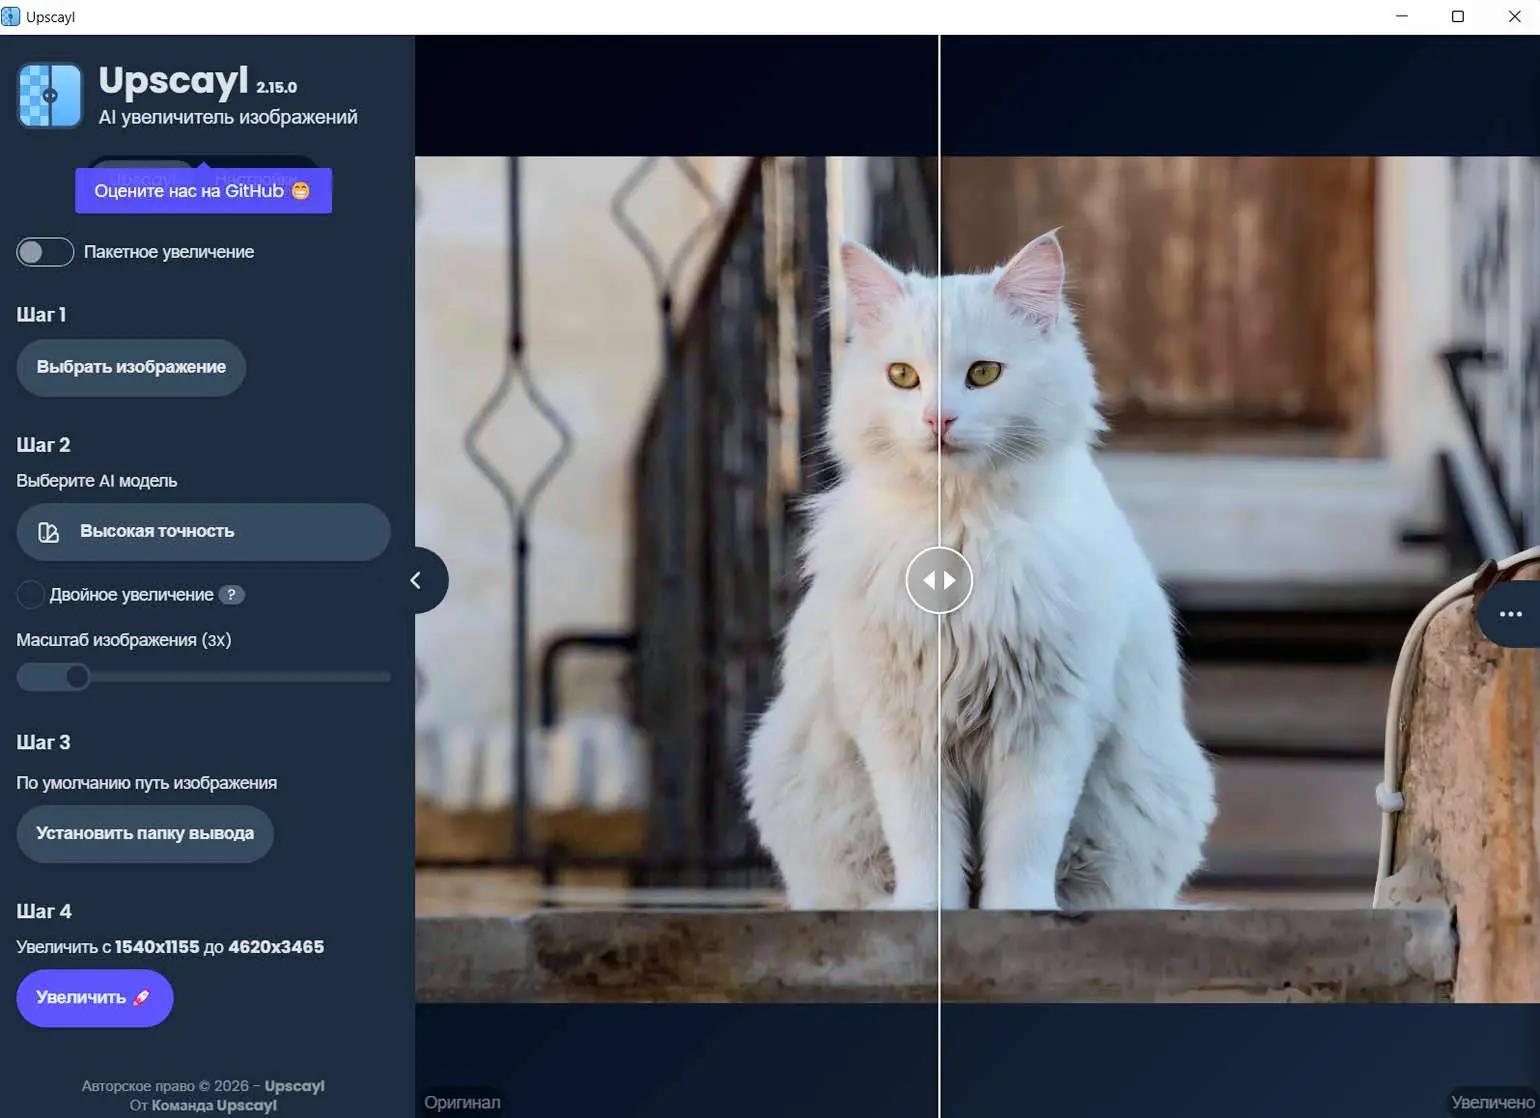Image resolution: width=1540 pixels, height=1118 pixels.
Task: Close the Upscayl window
Action: 1514,16
